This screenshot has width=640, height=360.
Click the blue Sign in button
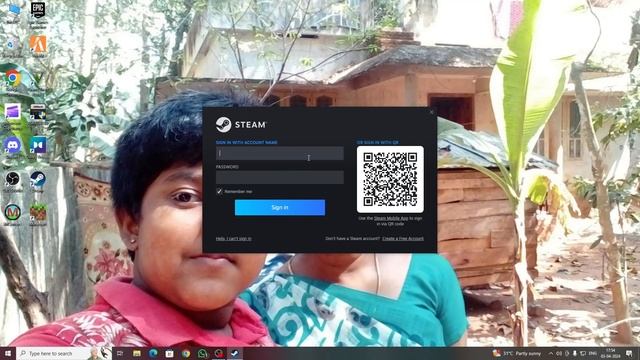coord(280,207)
